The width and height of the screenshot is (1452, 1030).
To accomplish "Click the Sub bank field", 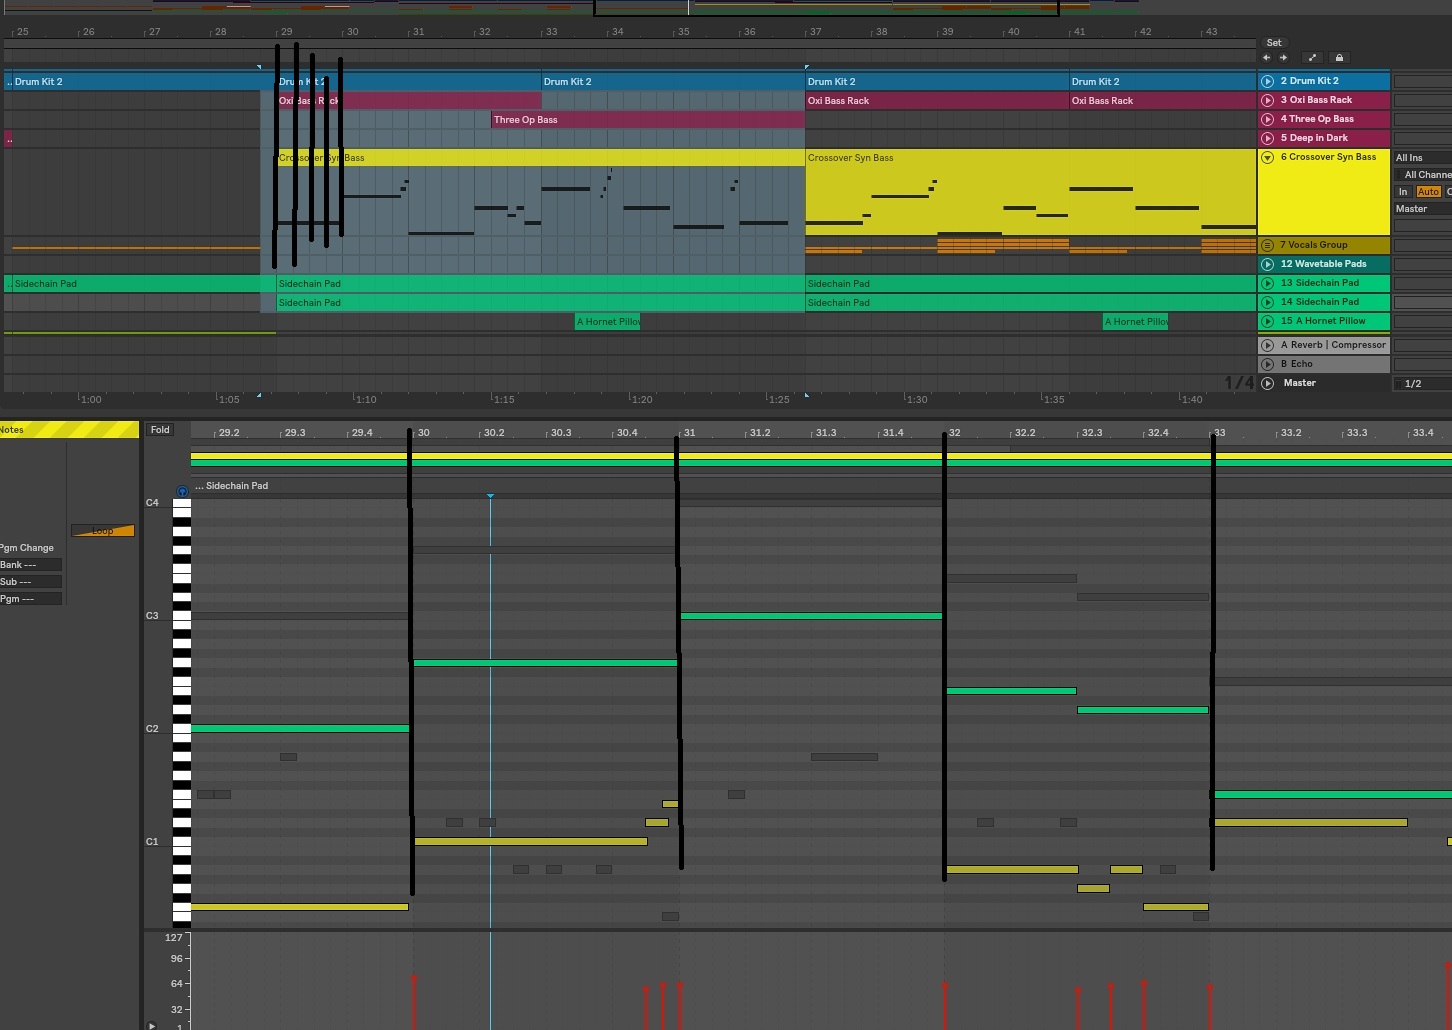I will 31,582.
